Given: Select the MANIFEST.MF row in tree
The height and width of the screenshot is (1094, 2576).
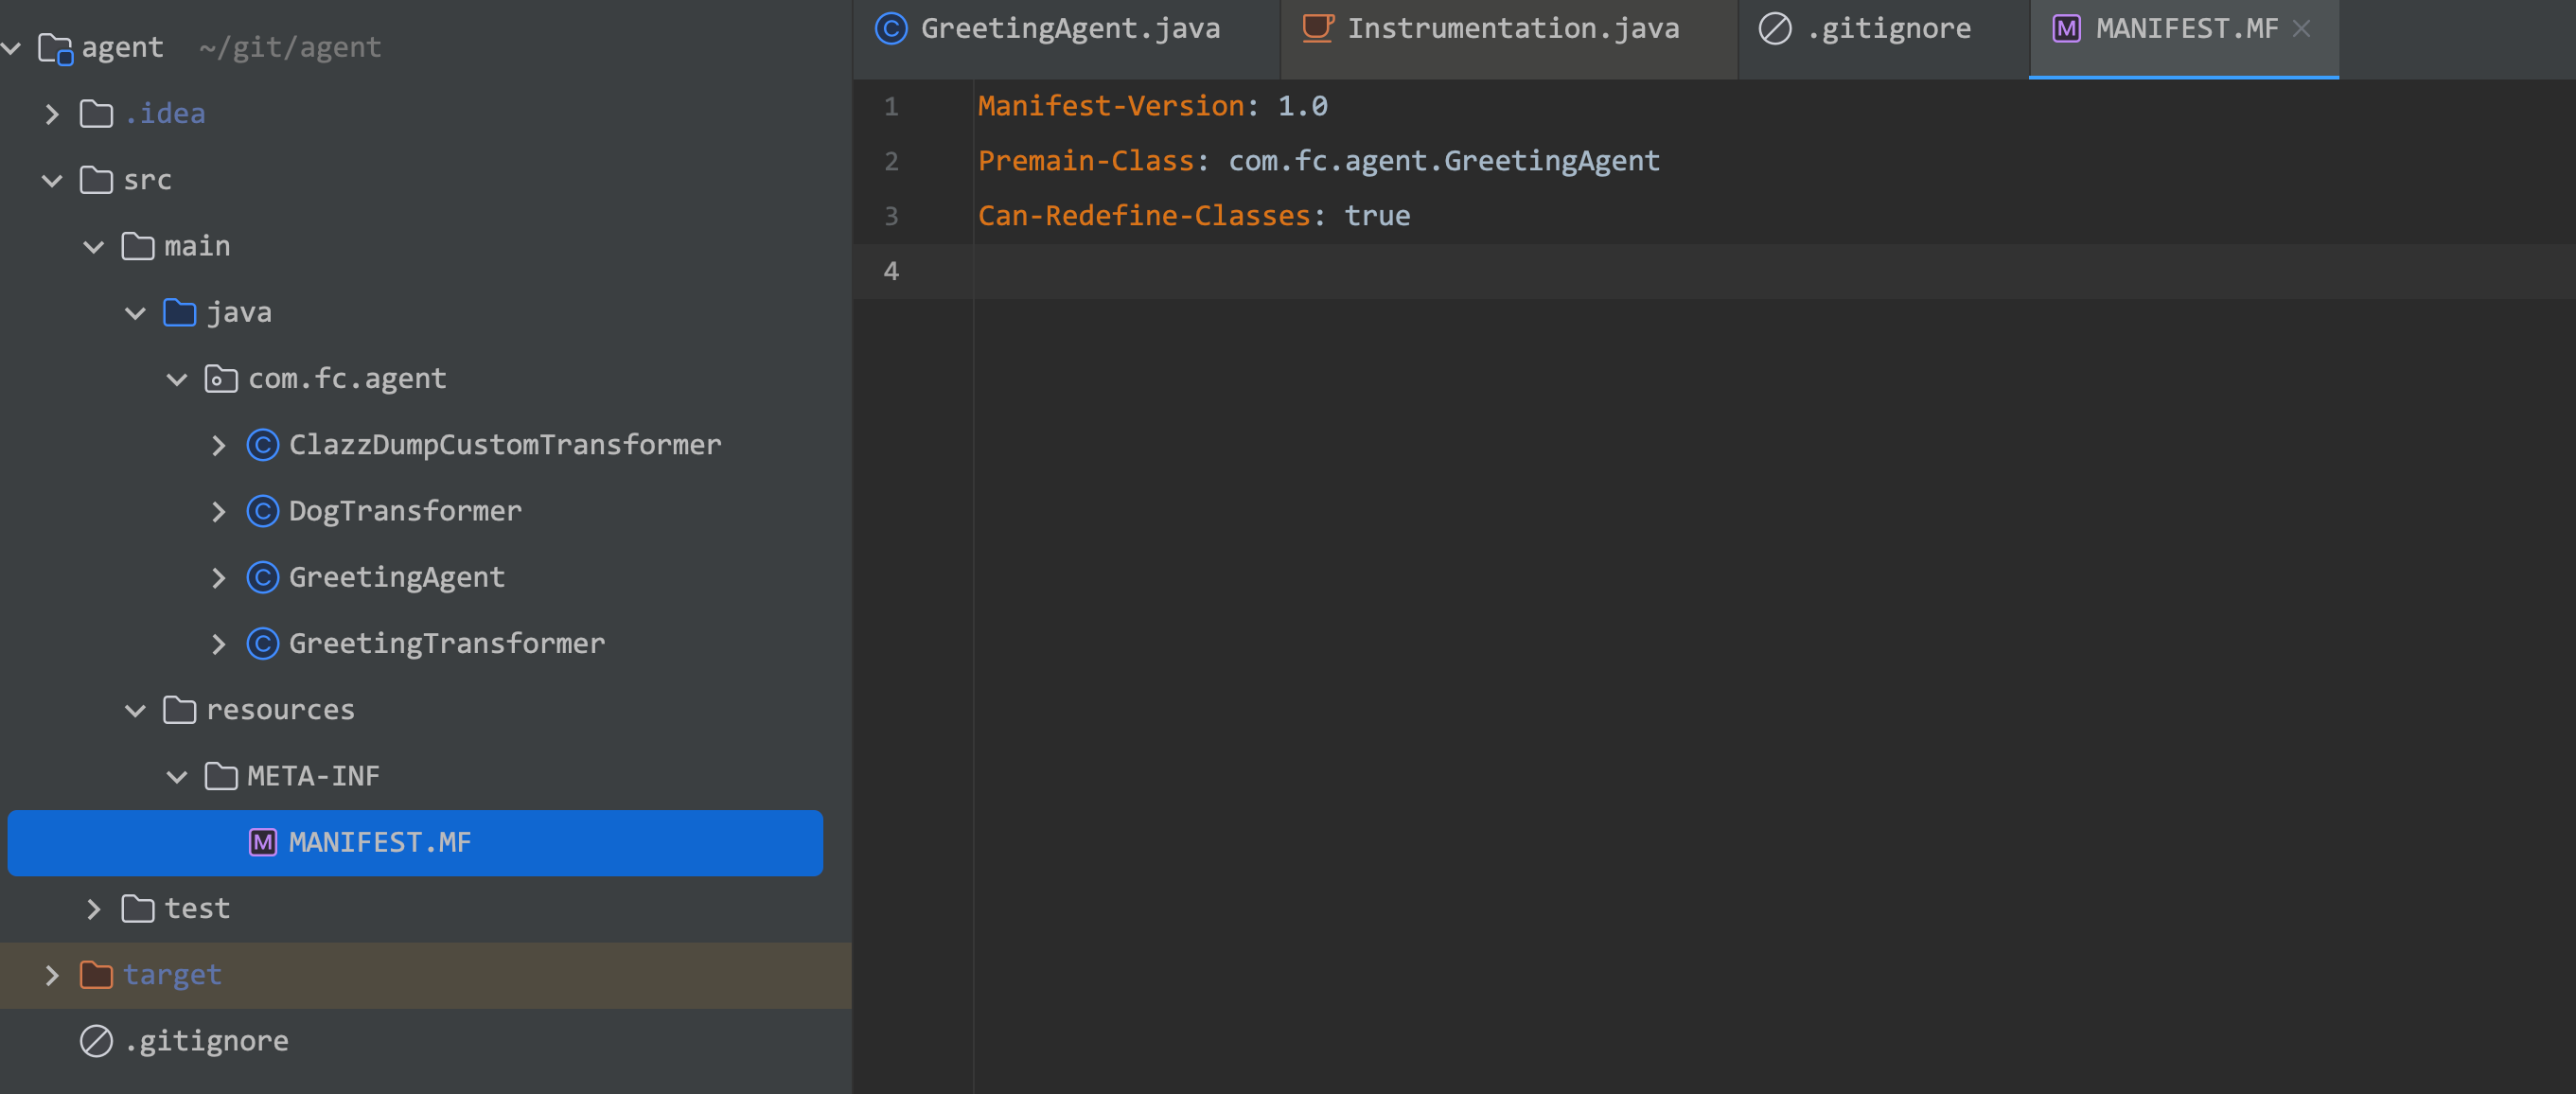Looking at the screenshot, I should click(x=415, y=843).
